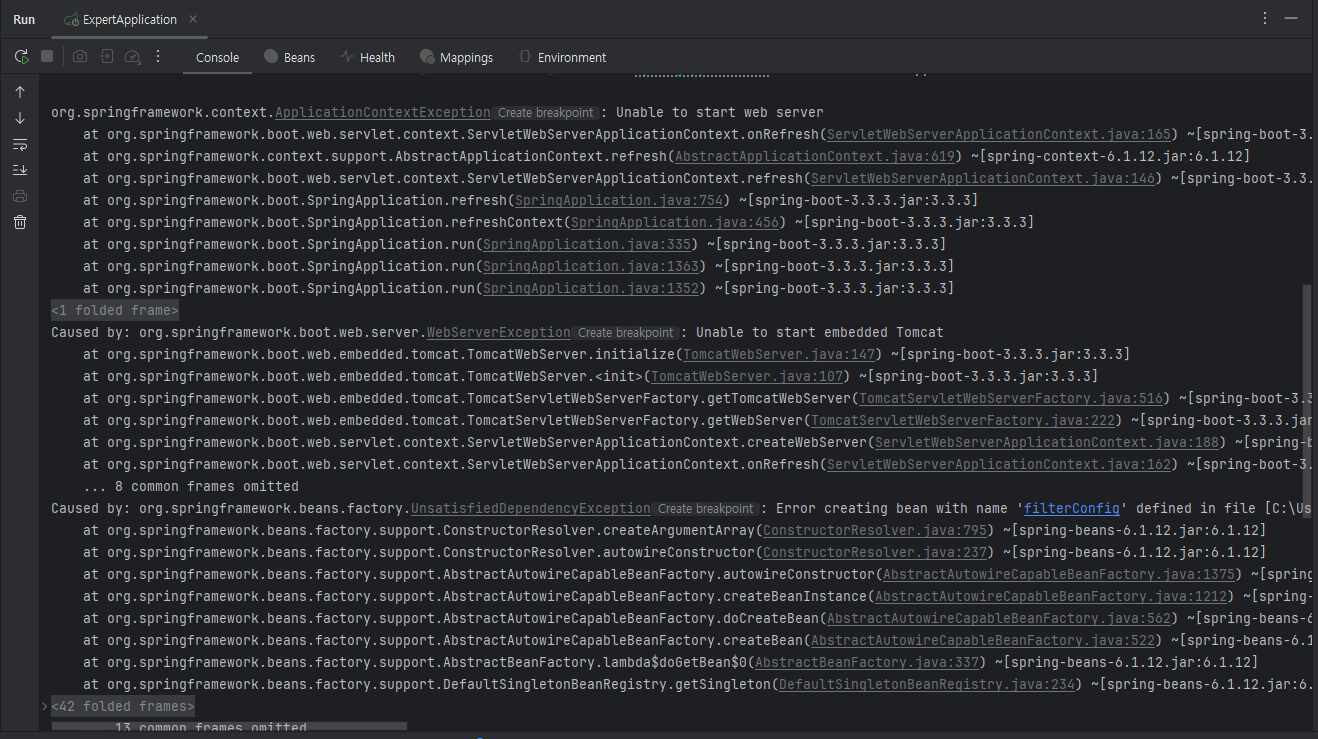This screenshot has width=1318, height=739.
Task: Click the camera snapshot icon in the toolbar
Action: tap(80, 57)
